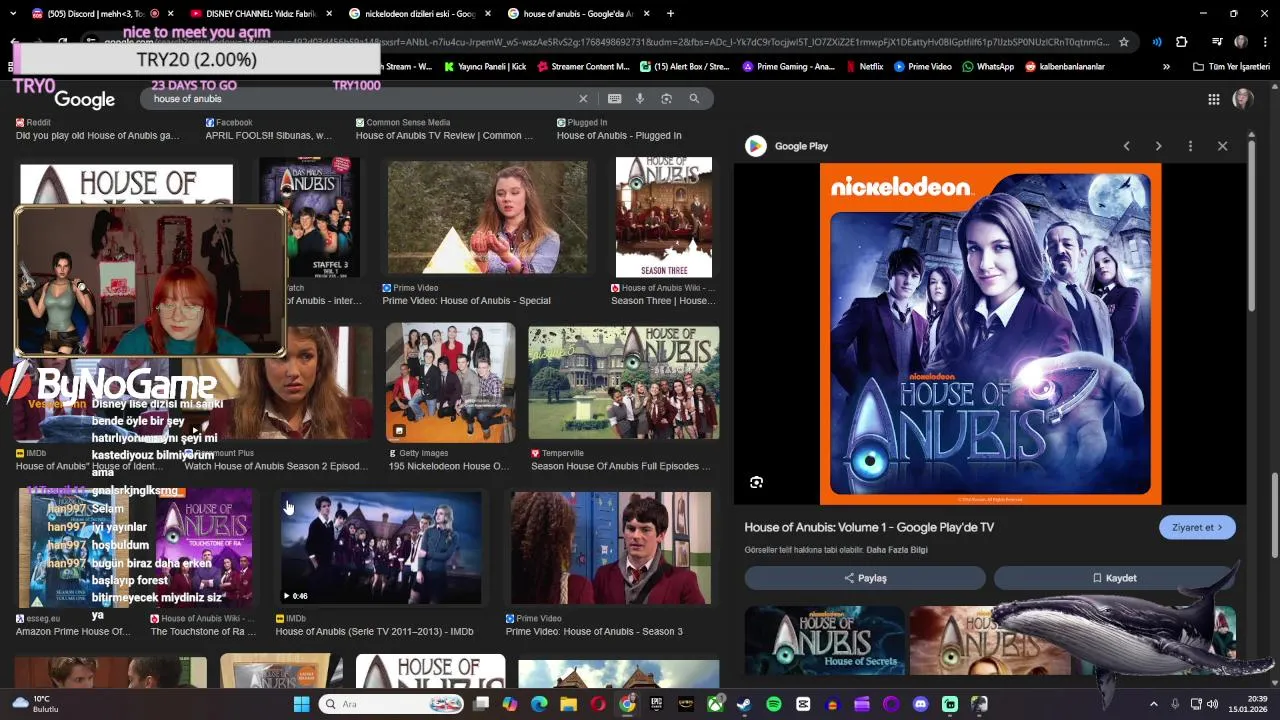Open the House of Secrets related thumbnail

pos(825,640)
